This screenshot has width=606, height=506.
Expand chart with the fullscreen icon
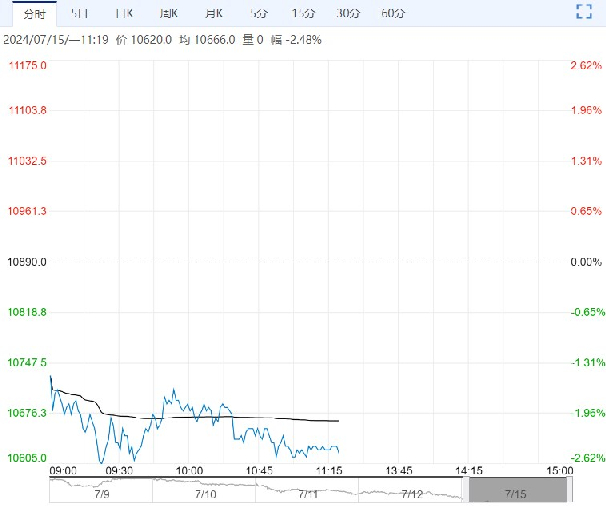[585, 12]
